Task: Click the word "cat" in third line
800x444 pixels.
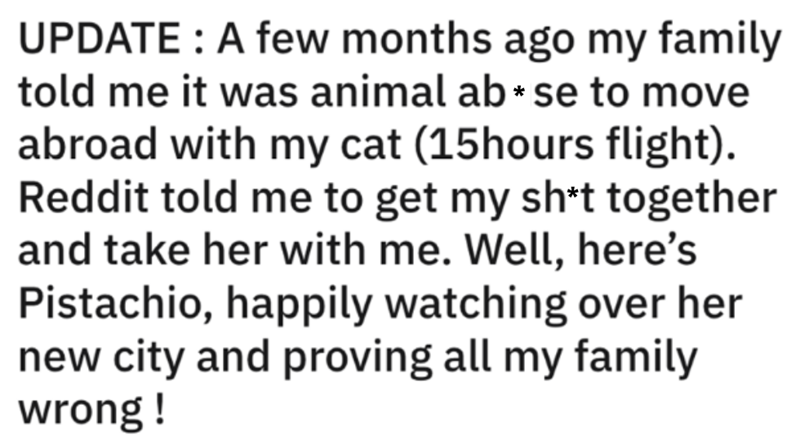Action: [x=343, y=146]
